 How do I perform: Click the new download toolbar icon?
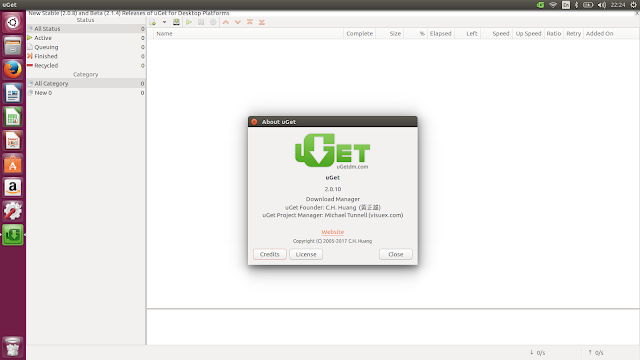(153, 22)
